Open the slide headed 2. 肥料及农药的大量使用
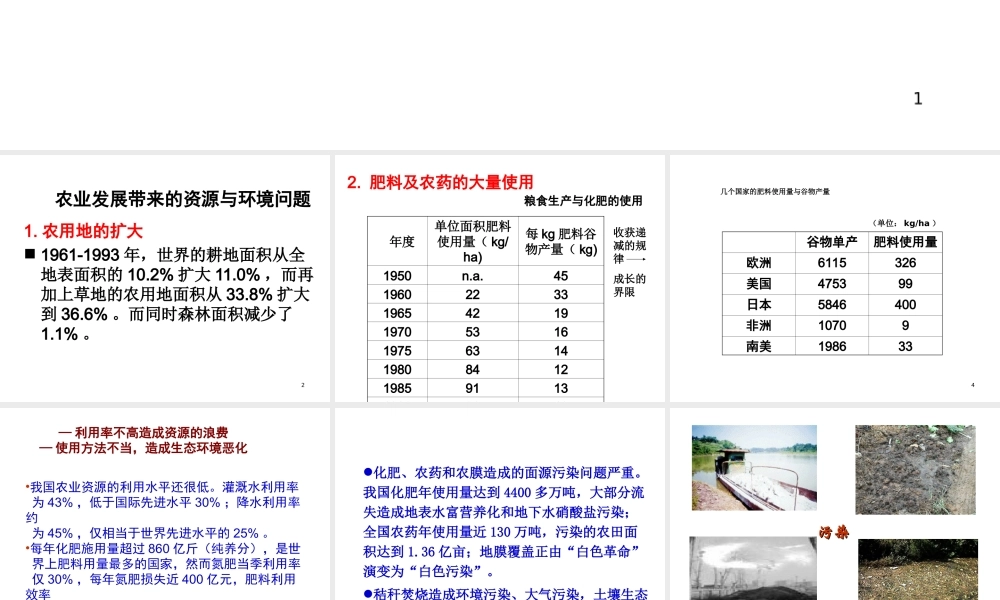The width and height of the screenshot is (1000, 600). point(500,279)
